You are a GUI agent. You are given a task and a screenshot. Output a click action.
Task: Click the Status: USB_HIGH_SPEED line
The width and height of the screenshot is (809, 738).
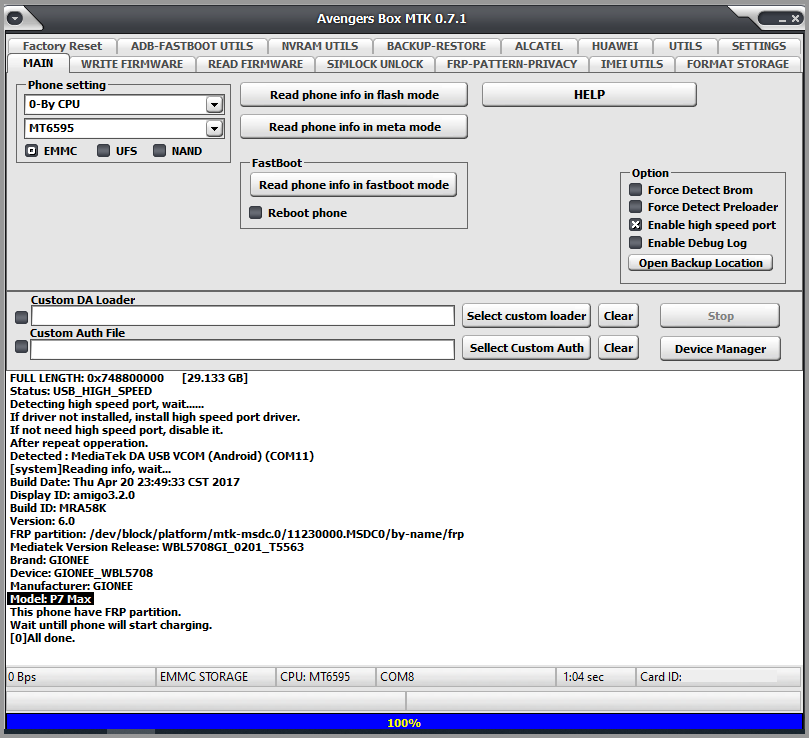click(81, 391)
